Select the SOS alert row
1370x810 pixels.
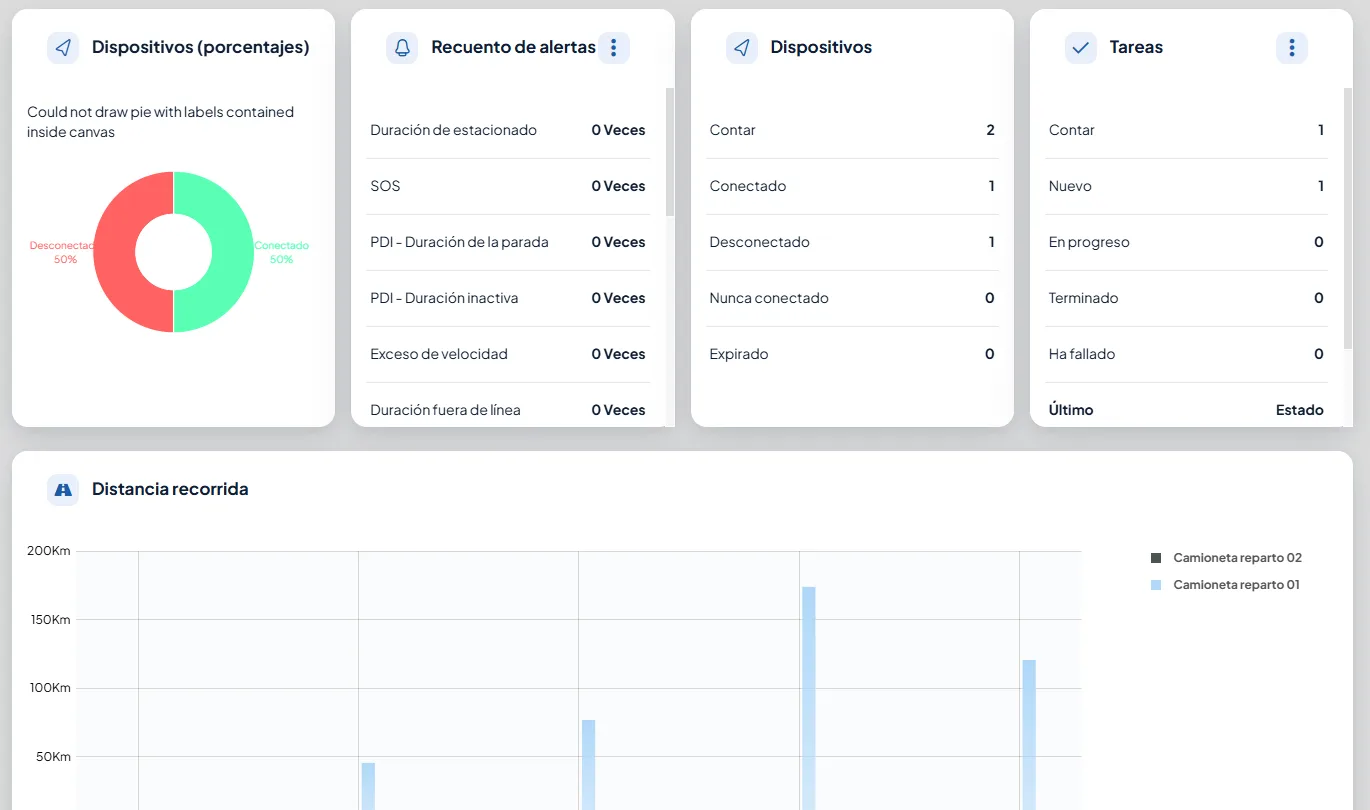(508, 186)
